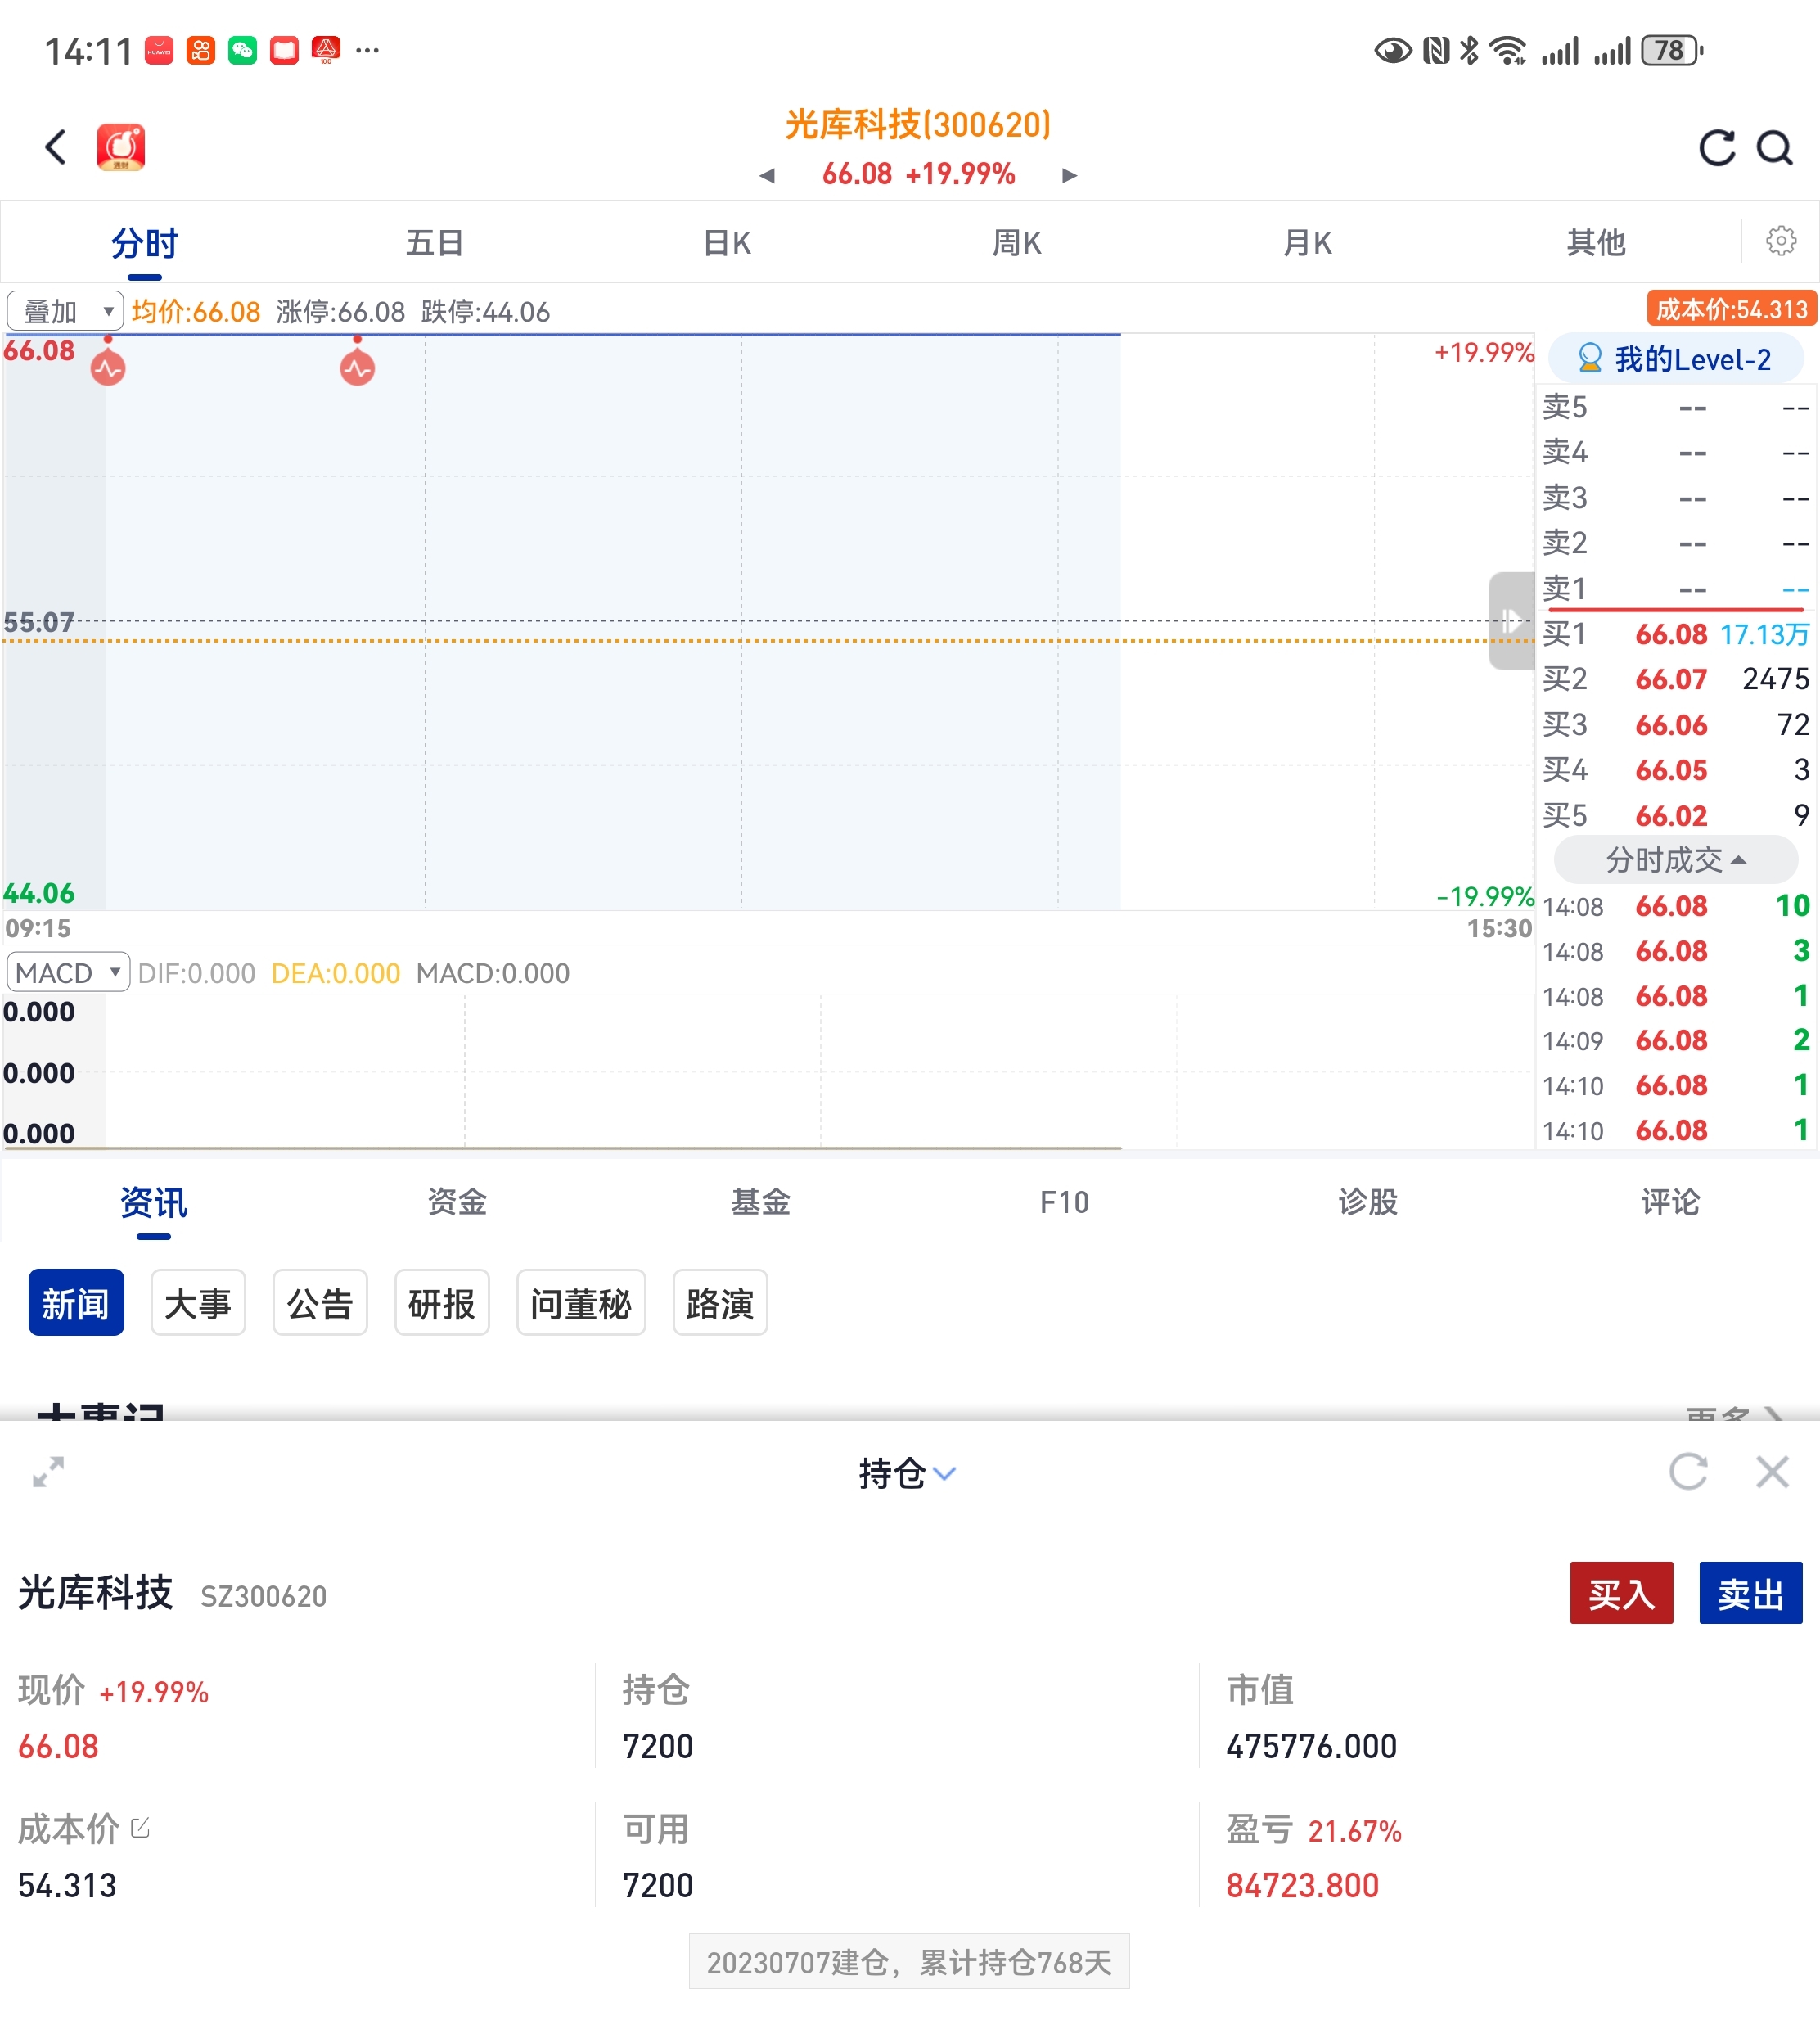This screenshot has width=1820, height=2043.
Task: Select the 其他 chart tab
Action: pyautogui.click(x=1596, y=243)
